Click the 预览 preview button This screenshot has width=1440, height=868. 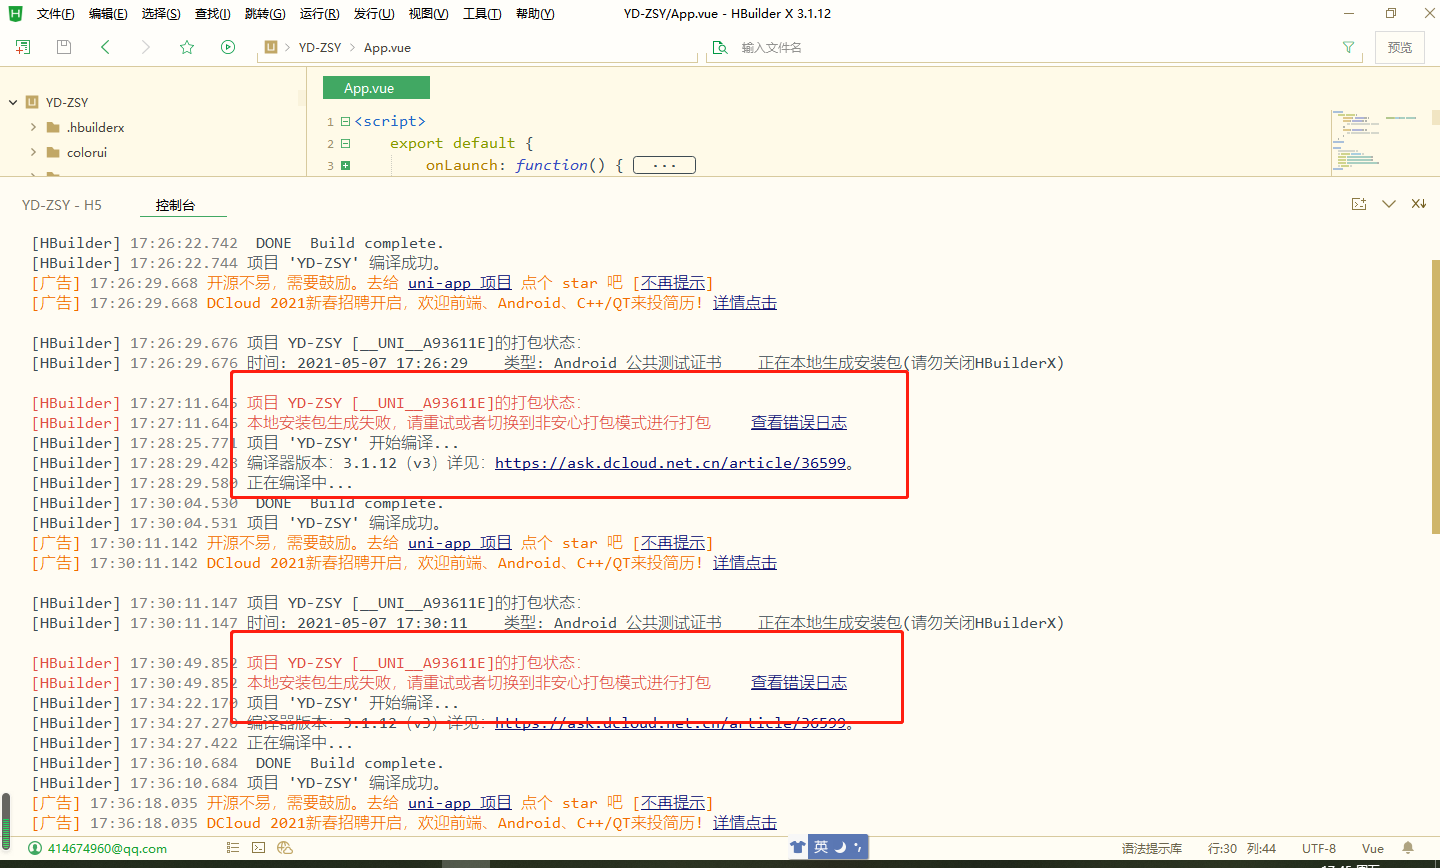click(x=1400, y=47)
